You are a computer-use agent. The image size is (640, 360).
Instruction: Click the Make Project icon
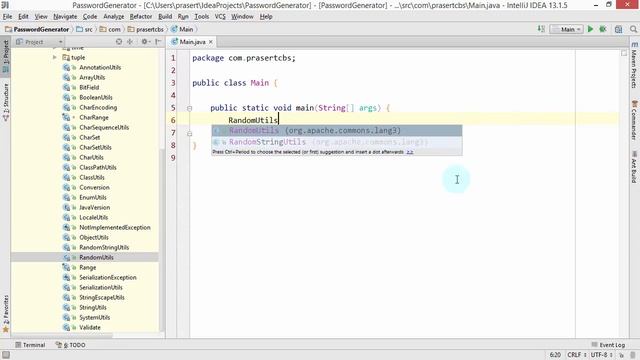(541, 29)
